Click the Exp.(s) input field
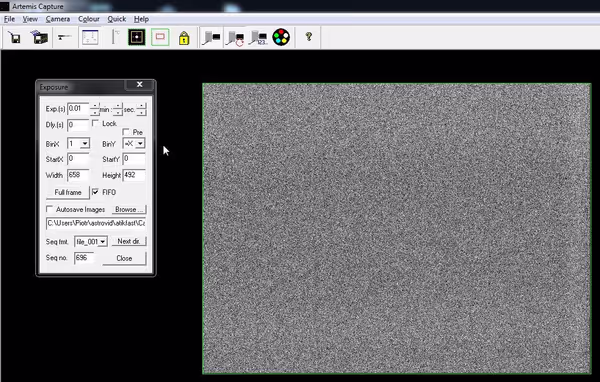 pyautogui.click(x=78, y=109)
